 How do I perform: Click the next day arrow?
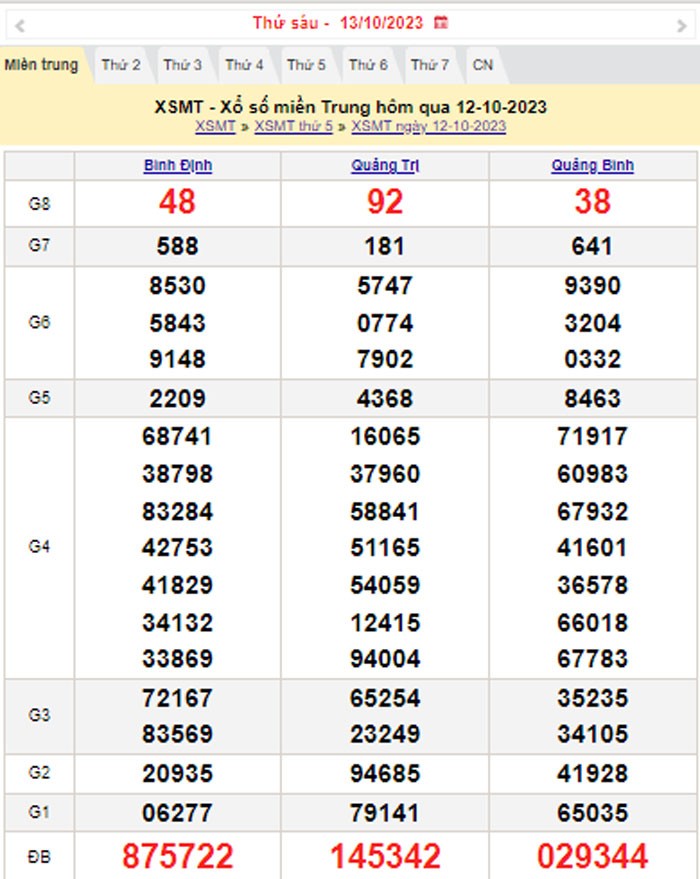(682, 24)
